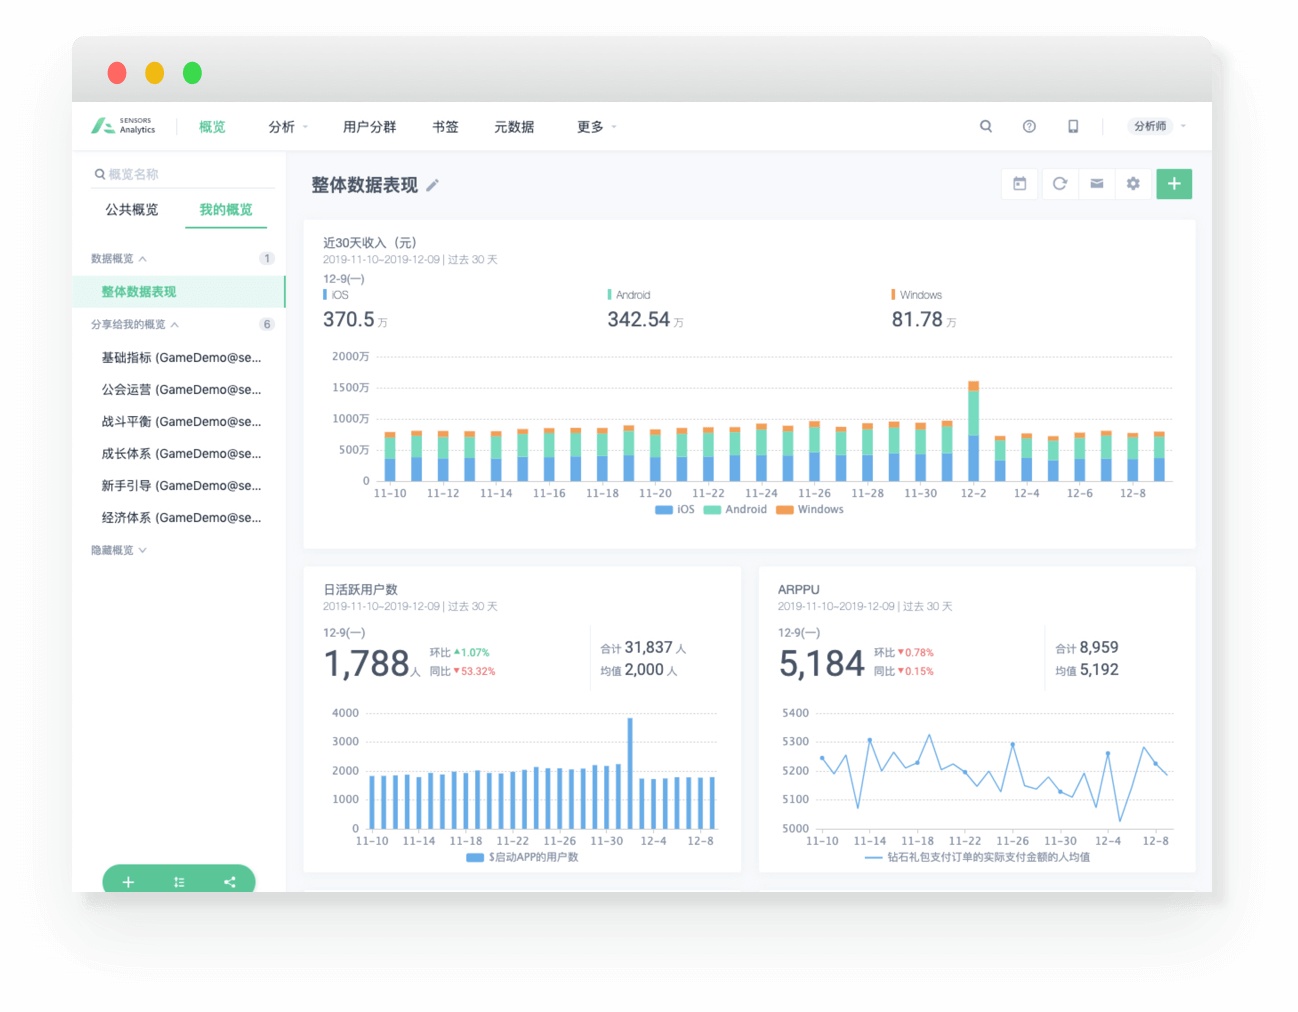Toggle the Windows series in chart legend
This screenshot has width=1298, height=1012.
(x=810, y=510)
